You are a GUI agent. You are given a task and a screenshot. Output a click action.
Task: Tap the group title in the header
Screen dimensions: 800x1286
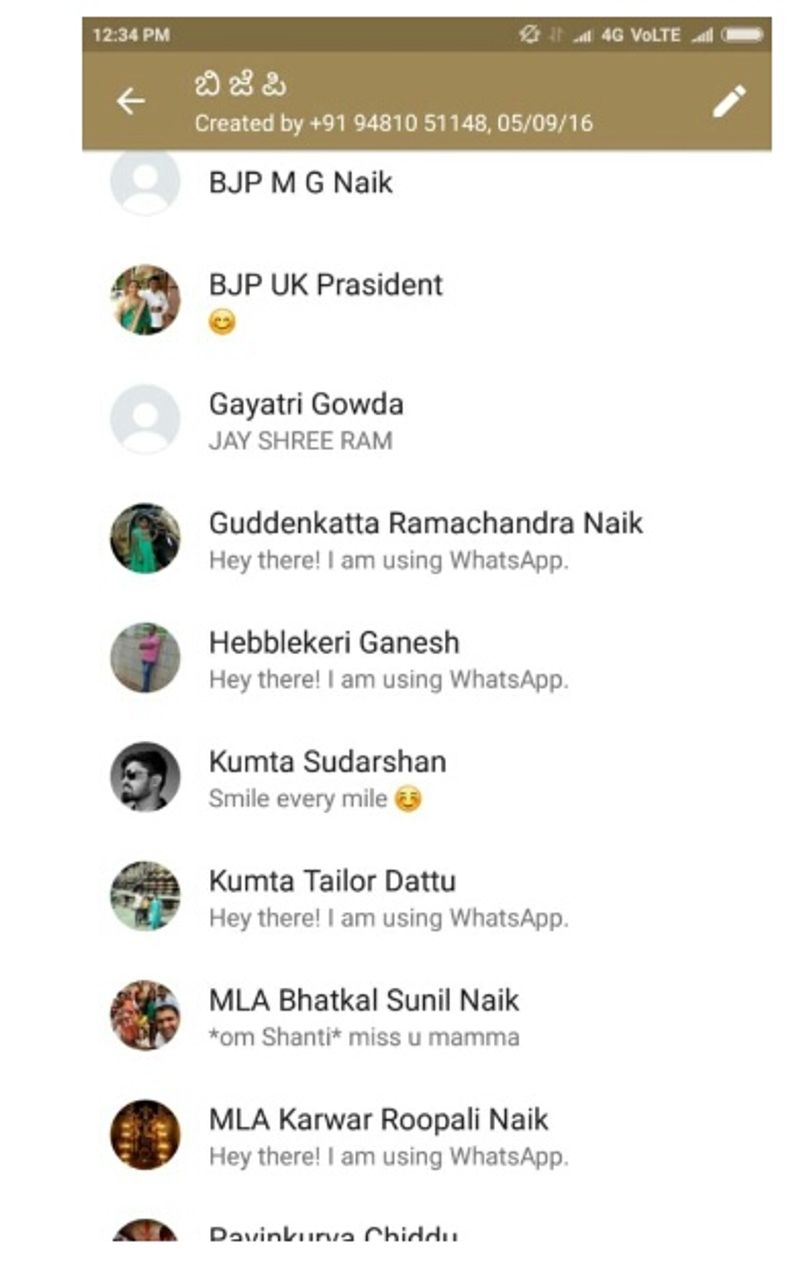tap(241, 87)
